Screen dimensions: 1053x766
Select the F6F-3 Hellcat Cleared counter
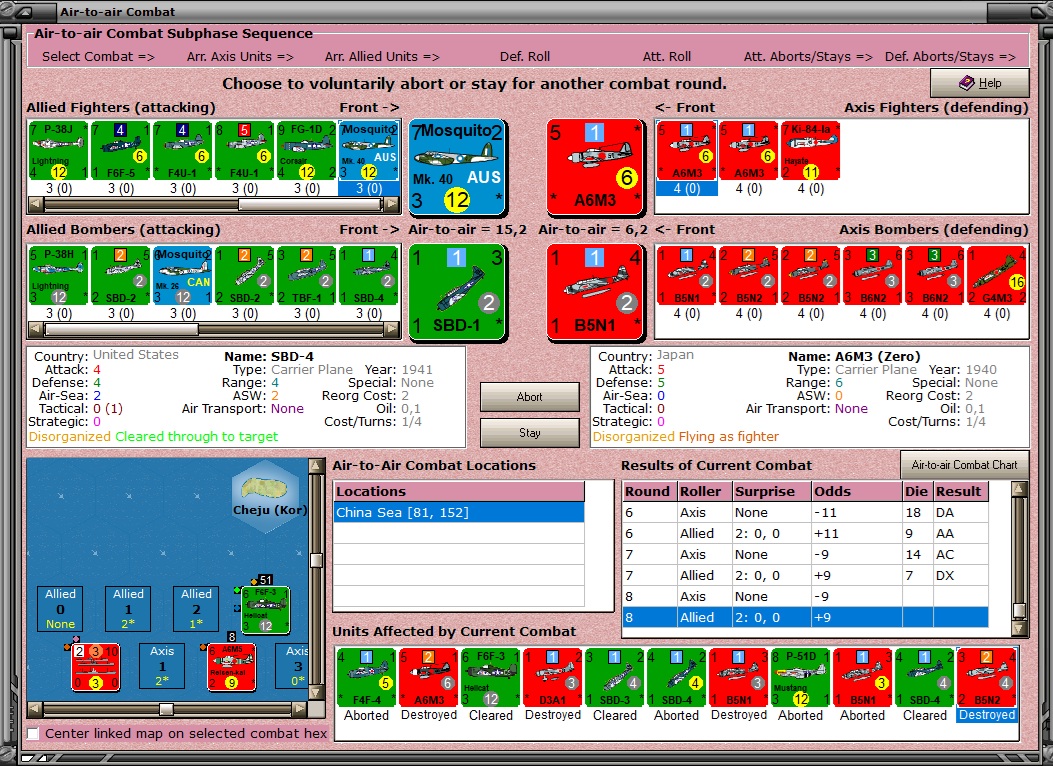(490, 677)
